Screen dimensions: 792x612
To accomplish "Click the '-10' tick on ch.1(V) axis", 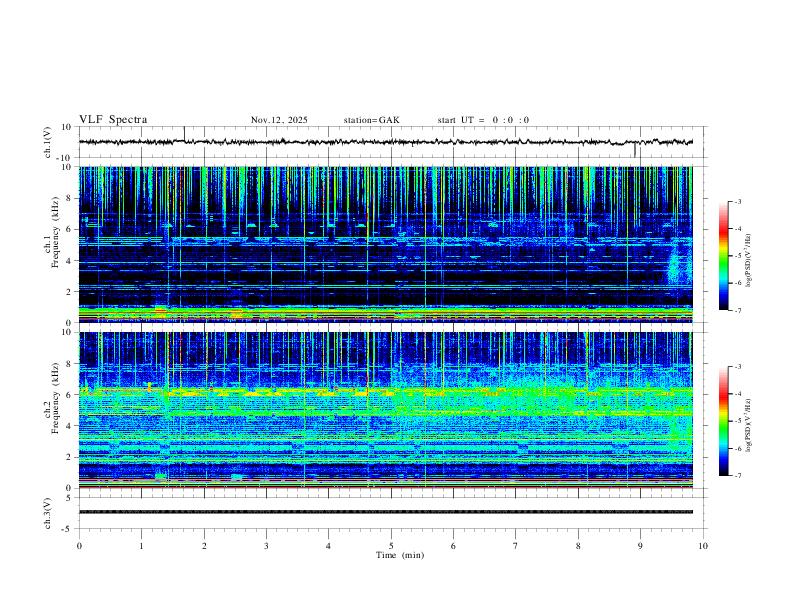I will [64, 158].
